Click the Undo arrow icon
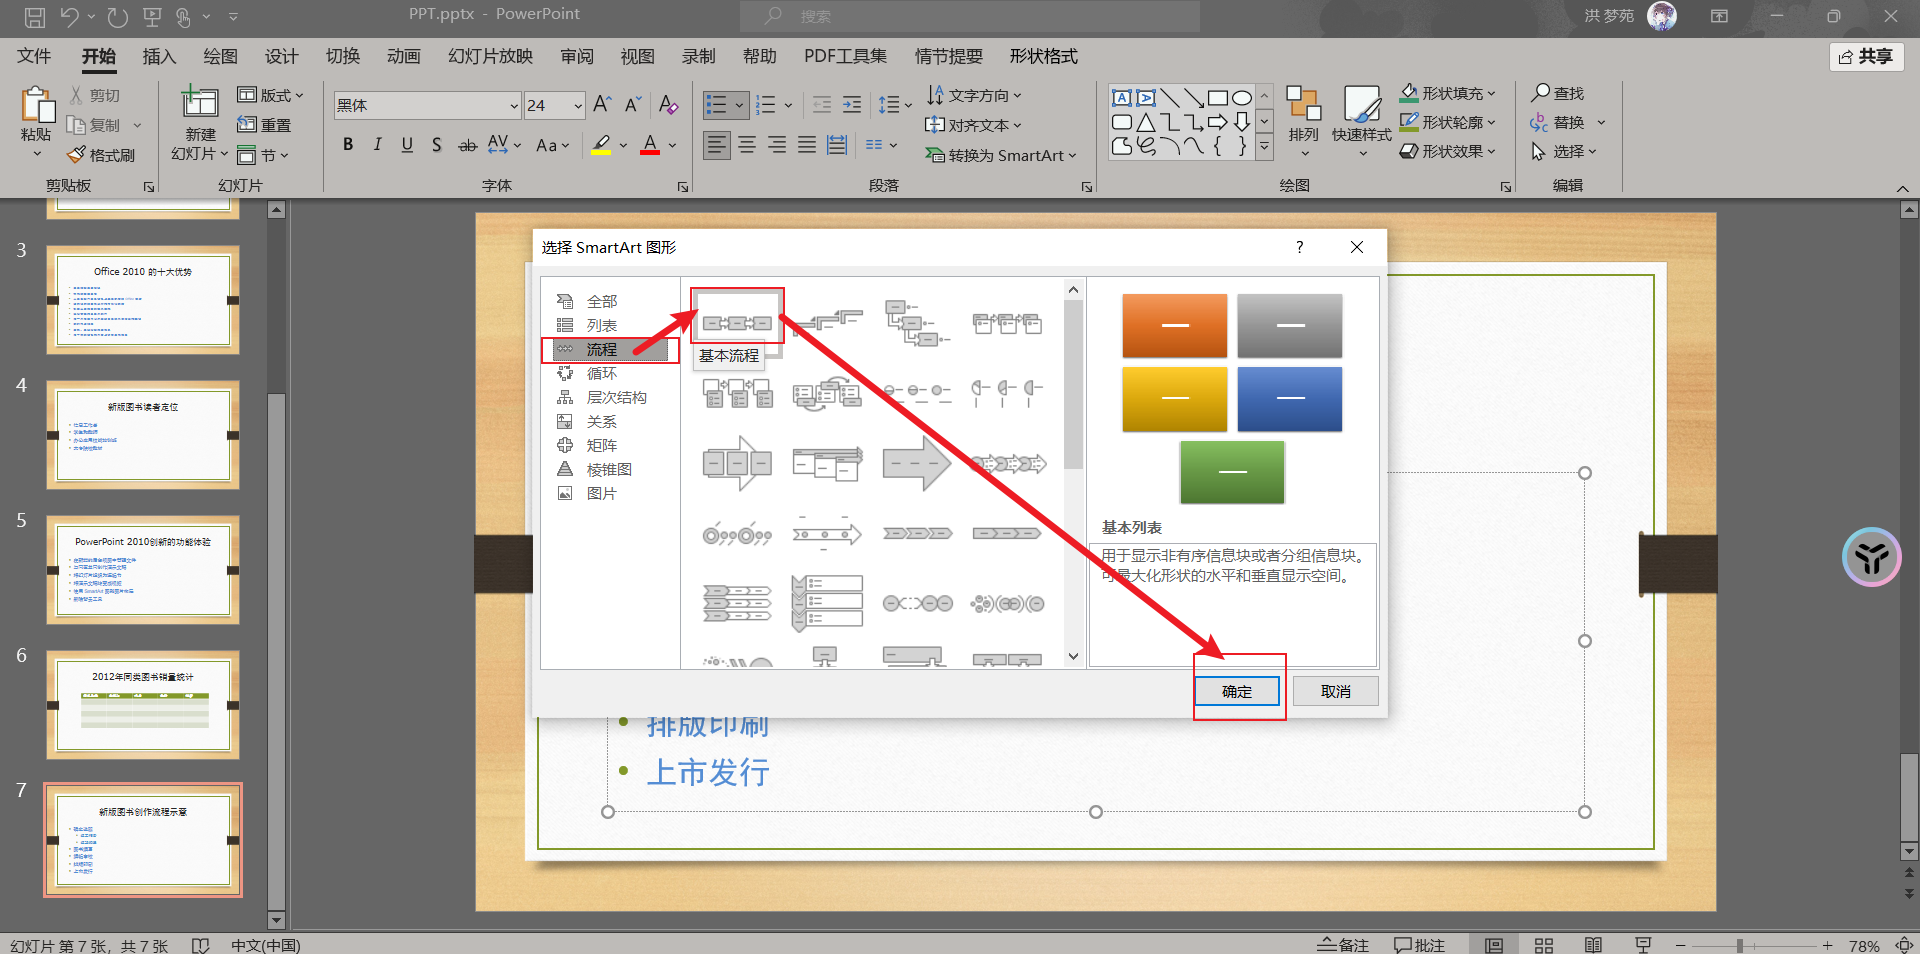This screenshot has height=954, width=1920. point(70,16)
